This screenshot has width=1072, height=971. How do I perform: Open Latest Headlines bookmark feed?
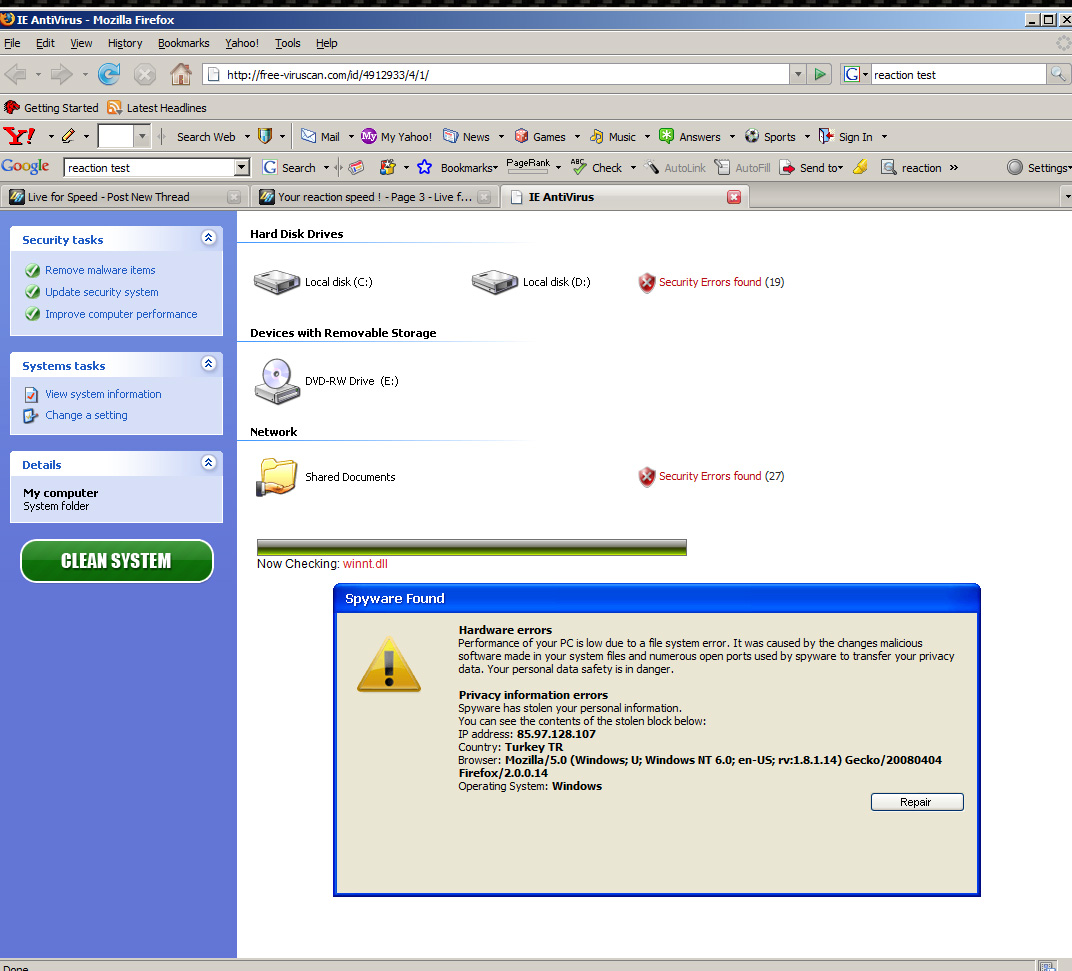point(157,107)
